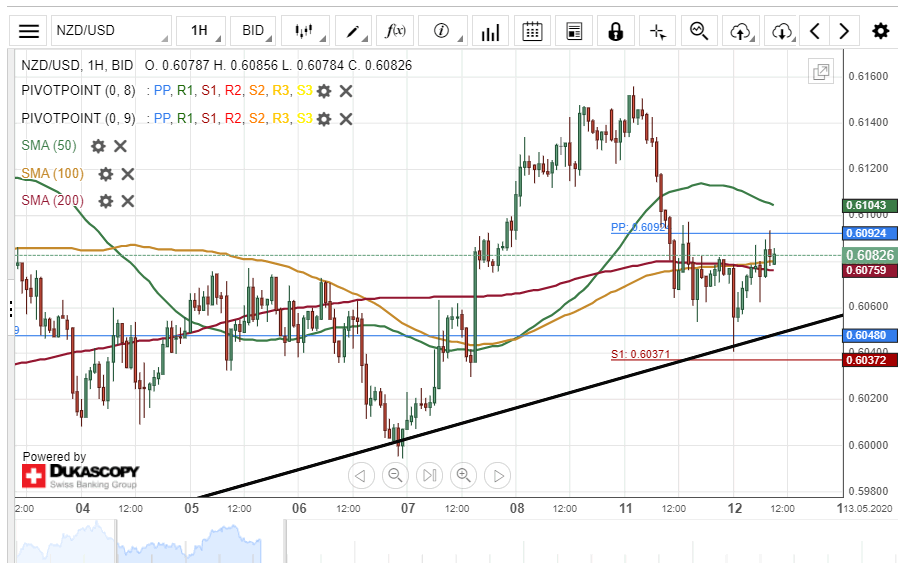Viewport: 903px width, 569px height.
Task: Open SMA (200) settings gear
Action: [105, 201]
